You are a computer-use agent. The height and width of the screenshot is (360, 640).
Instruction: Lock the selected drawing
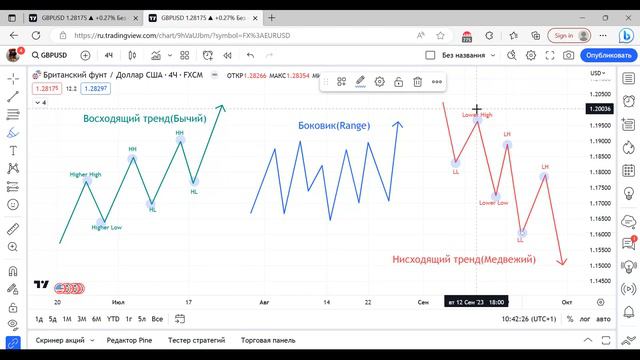(x=398, y=82)
